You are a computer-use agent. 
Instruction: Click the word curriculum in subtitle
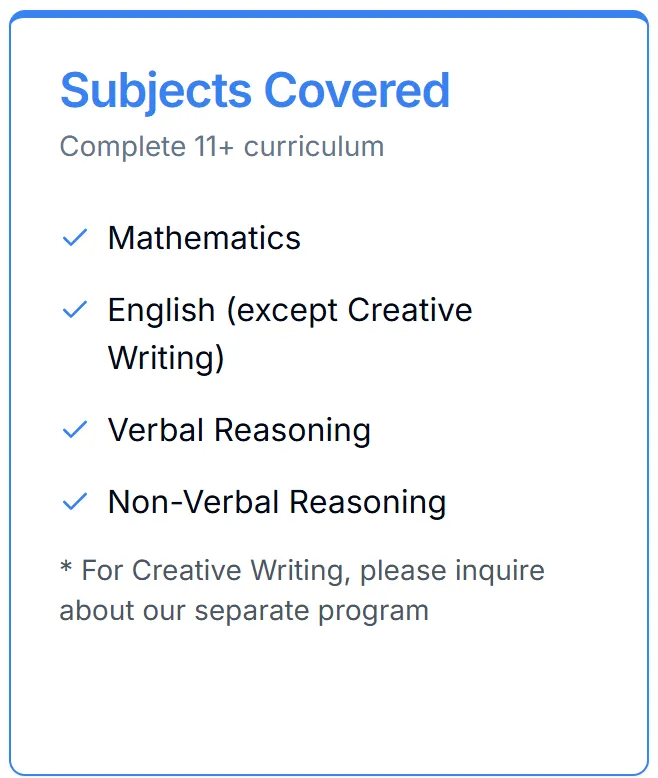[x=314, y=147]
